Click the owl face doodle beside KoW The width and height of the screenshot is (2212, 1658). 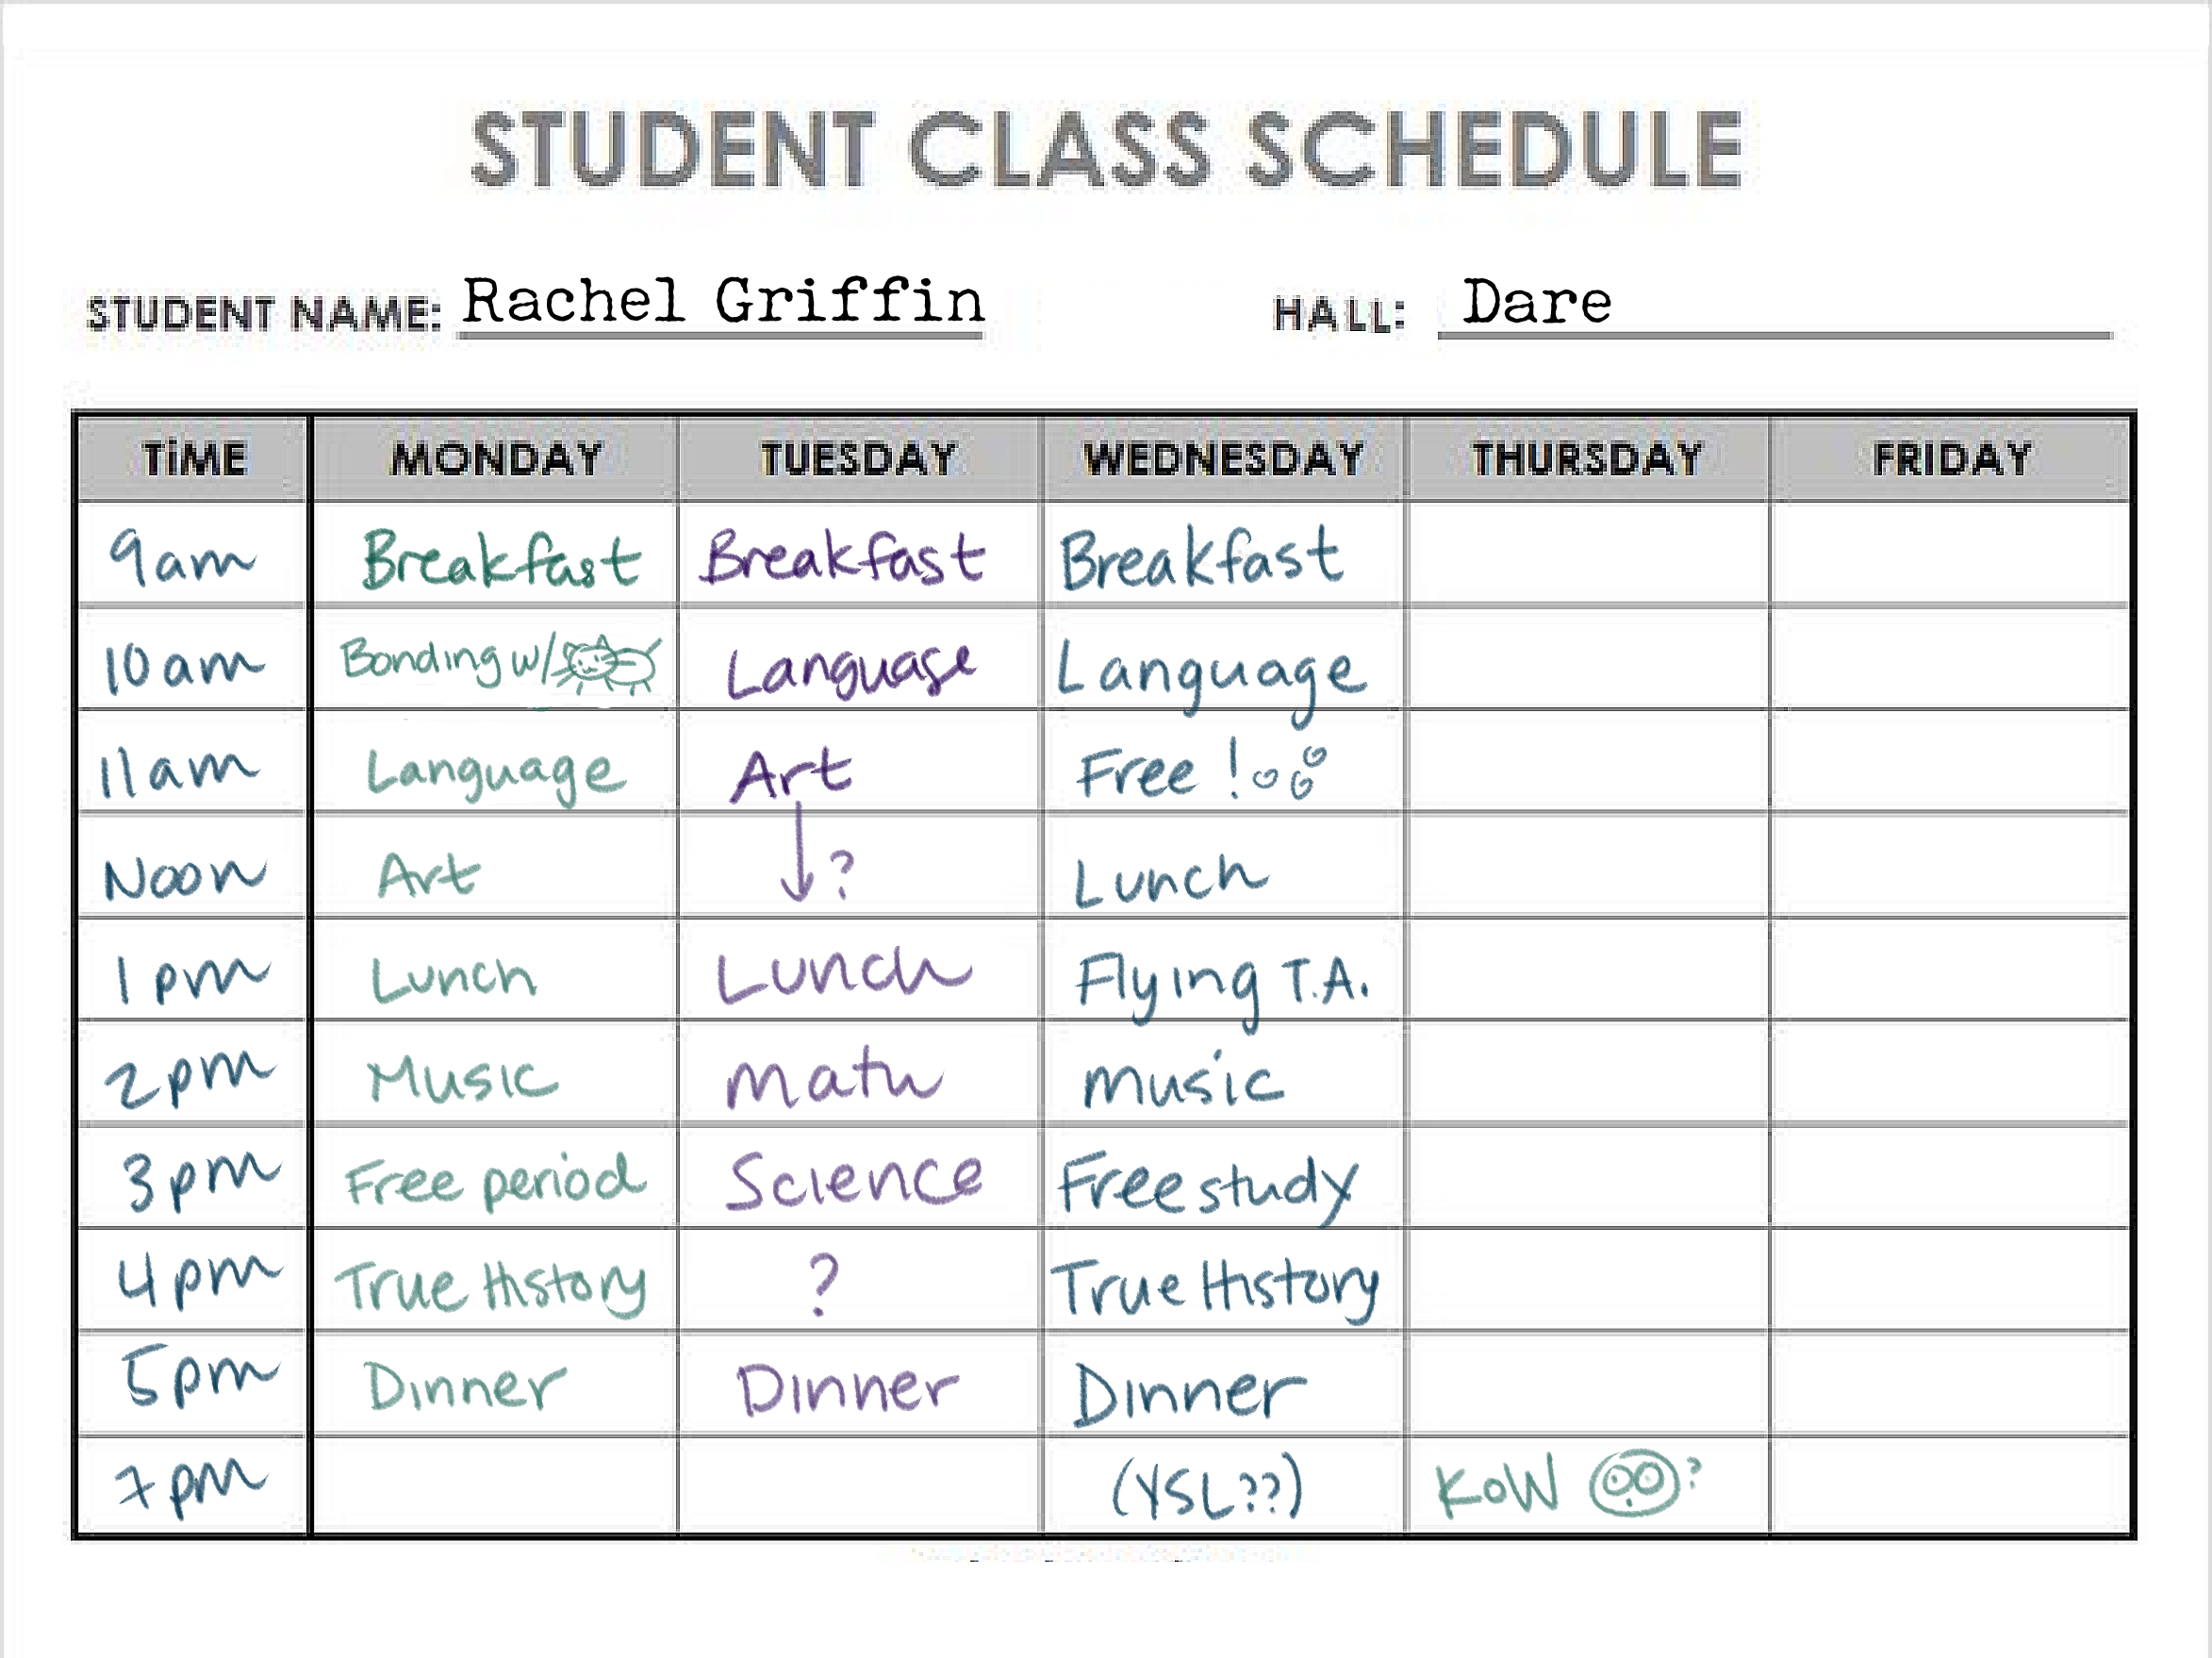(1634, 1481)
